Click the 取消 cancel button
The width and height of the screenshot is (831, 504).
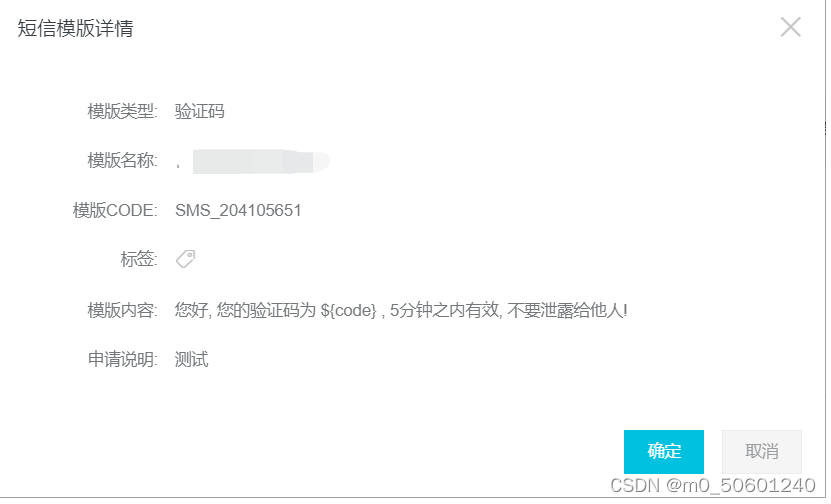pos(762,452)
